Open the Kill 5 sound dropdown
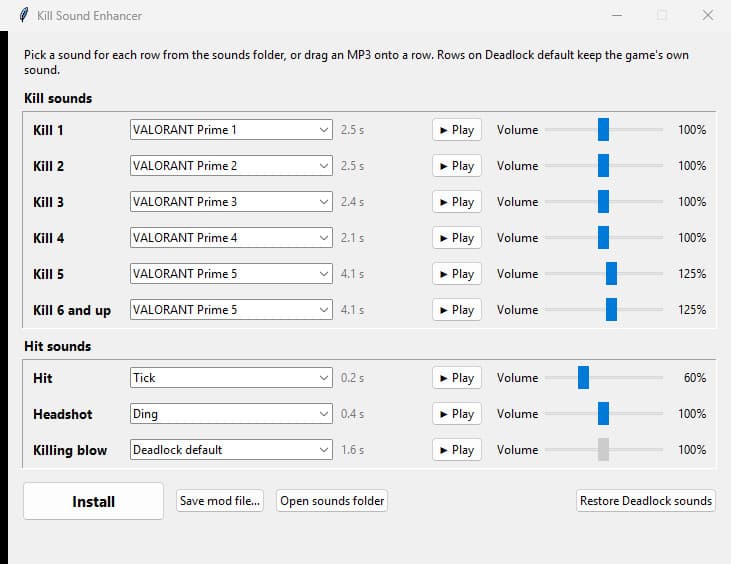 (231, 274)
